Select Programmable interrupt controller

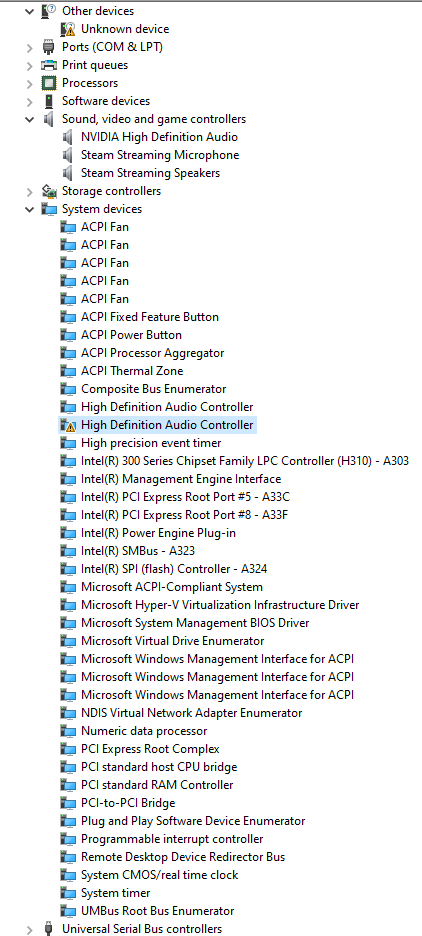point(172,839)
